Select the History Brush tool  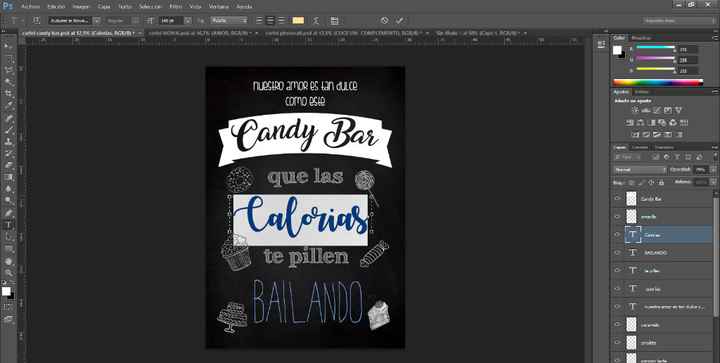pos(9,154)
